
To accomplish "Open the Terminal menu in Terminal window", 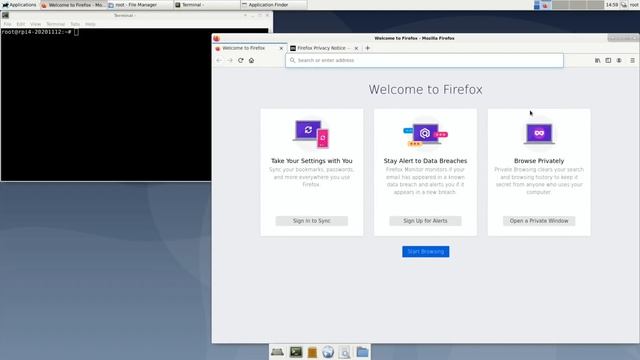I will [56, 24].
